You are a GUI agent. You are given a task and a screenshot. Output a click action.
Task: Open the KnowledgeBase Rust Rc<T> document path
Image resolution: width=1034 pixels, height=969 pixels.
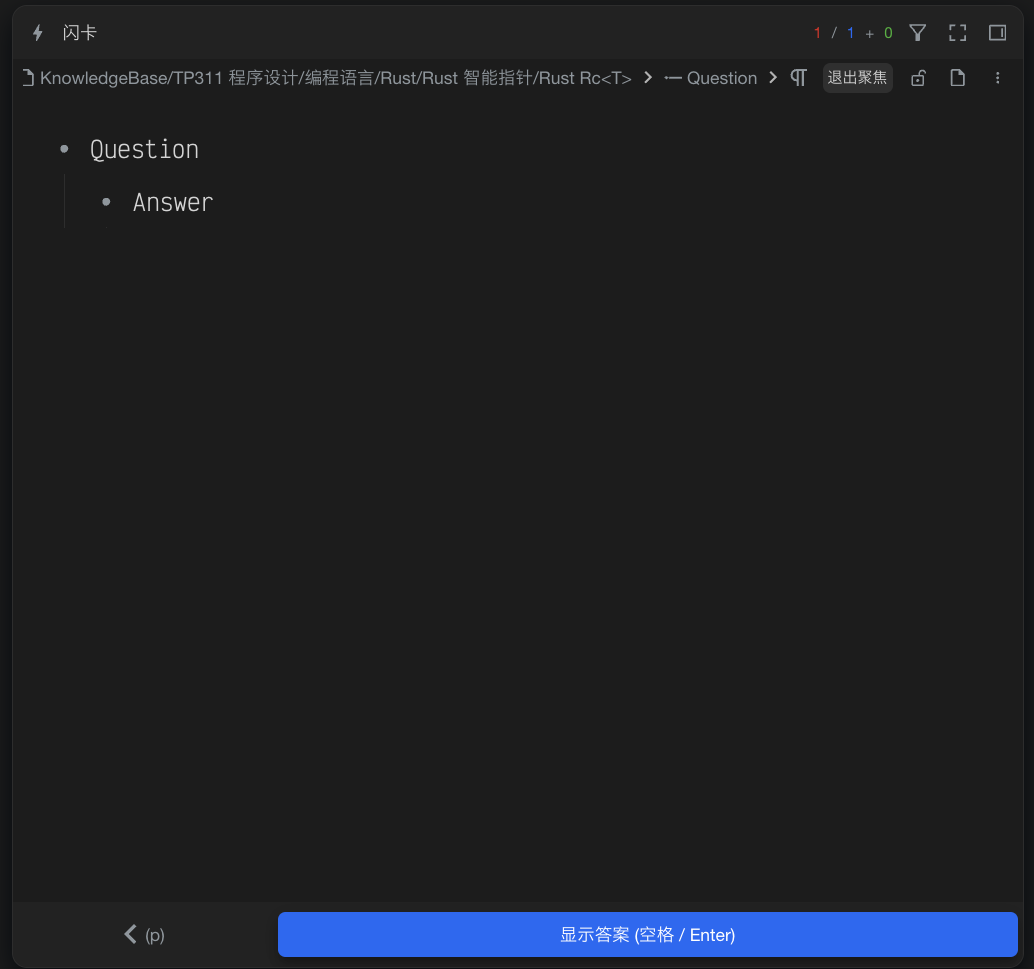(335, 78)
